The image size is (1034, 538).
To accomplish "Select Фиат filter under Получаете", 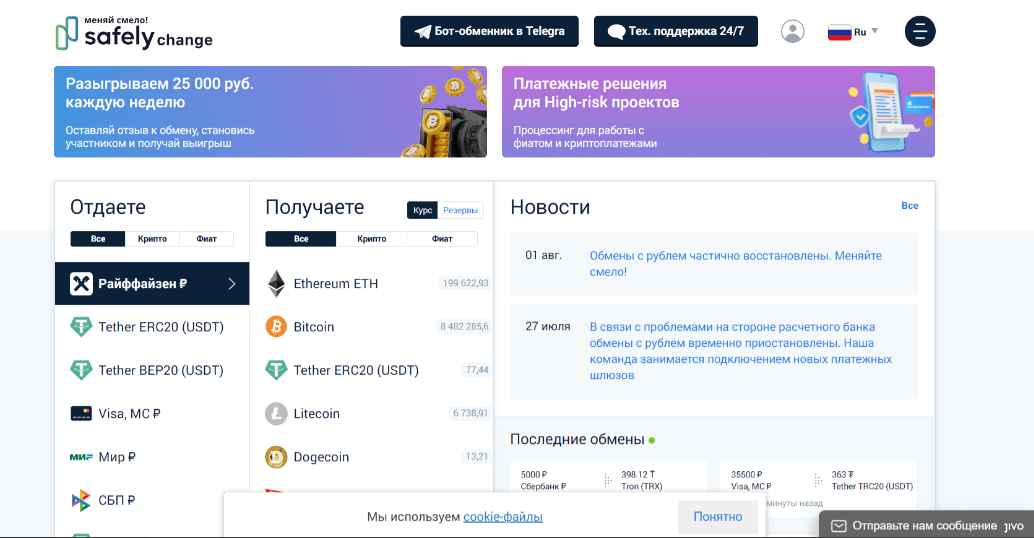I will [x=442, y=239].
